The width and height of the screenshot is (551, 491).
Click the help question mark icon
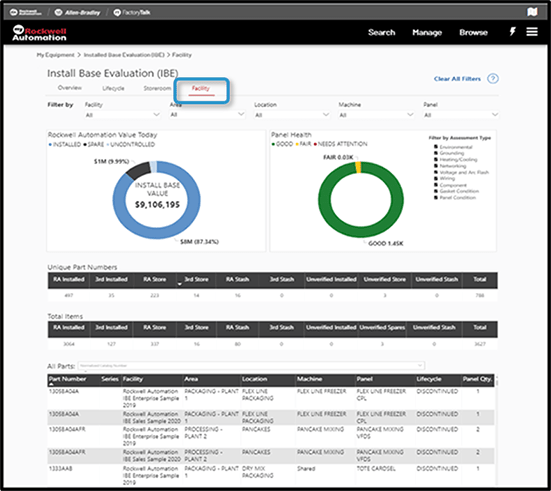[x=493, y=78]
